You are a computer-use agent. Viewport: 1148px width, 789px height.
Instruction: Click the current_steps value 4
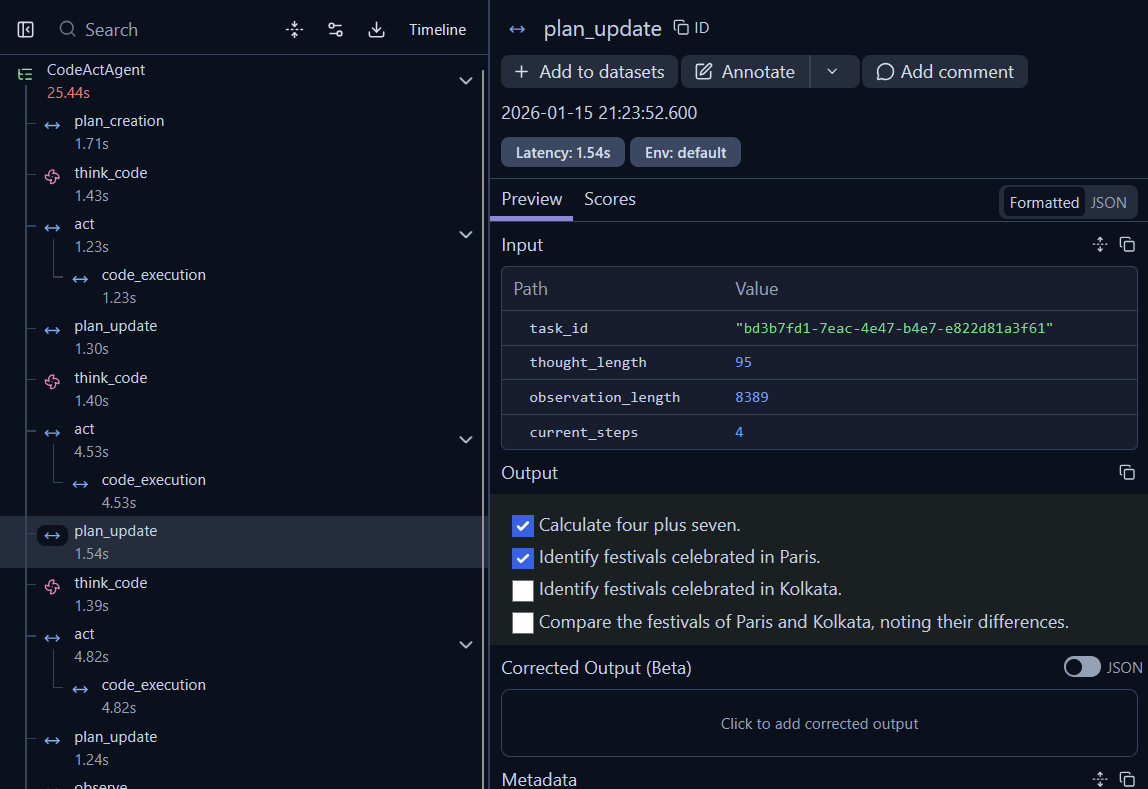tap(739, 432)
